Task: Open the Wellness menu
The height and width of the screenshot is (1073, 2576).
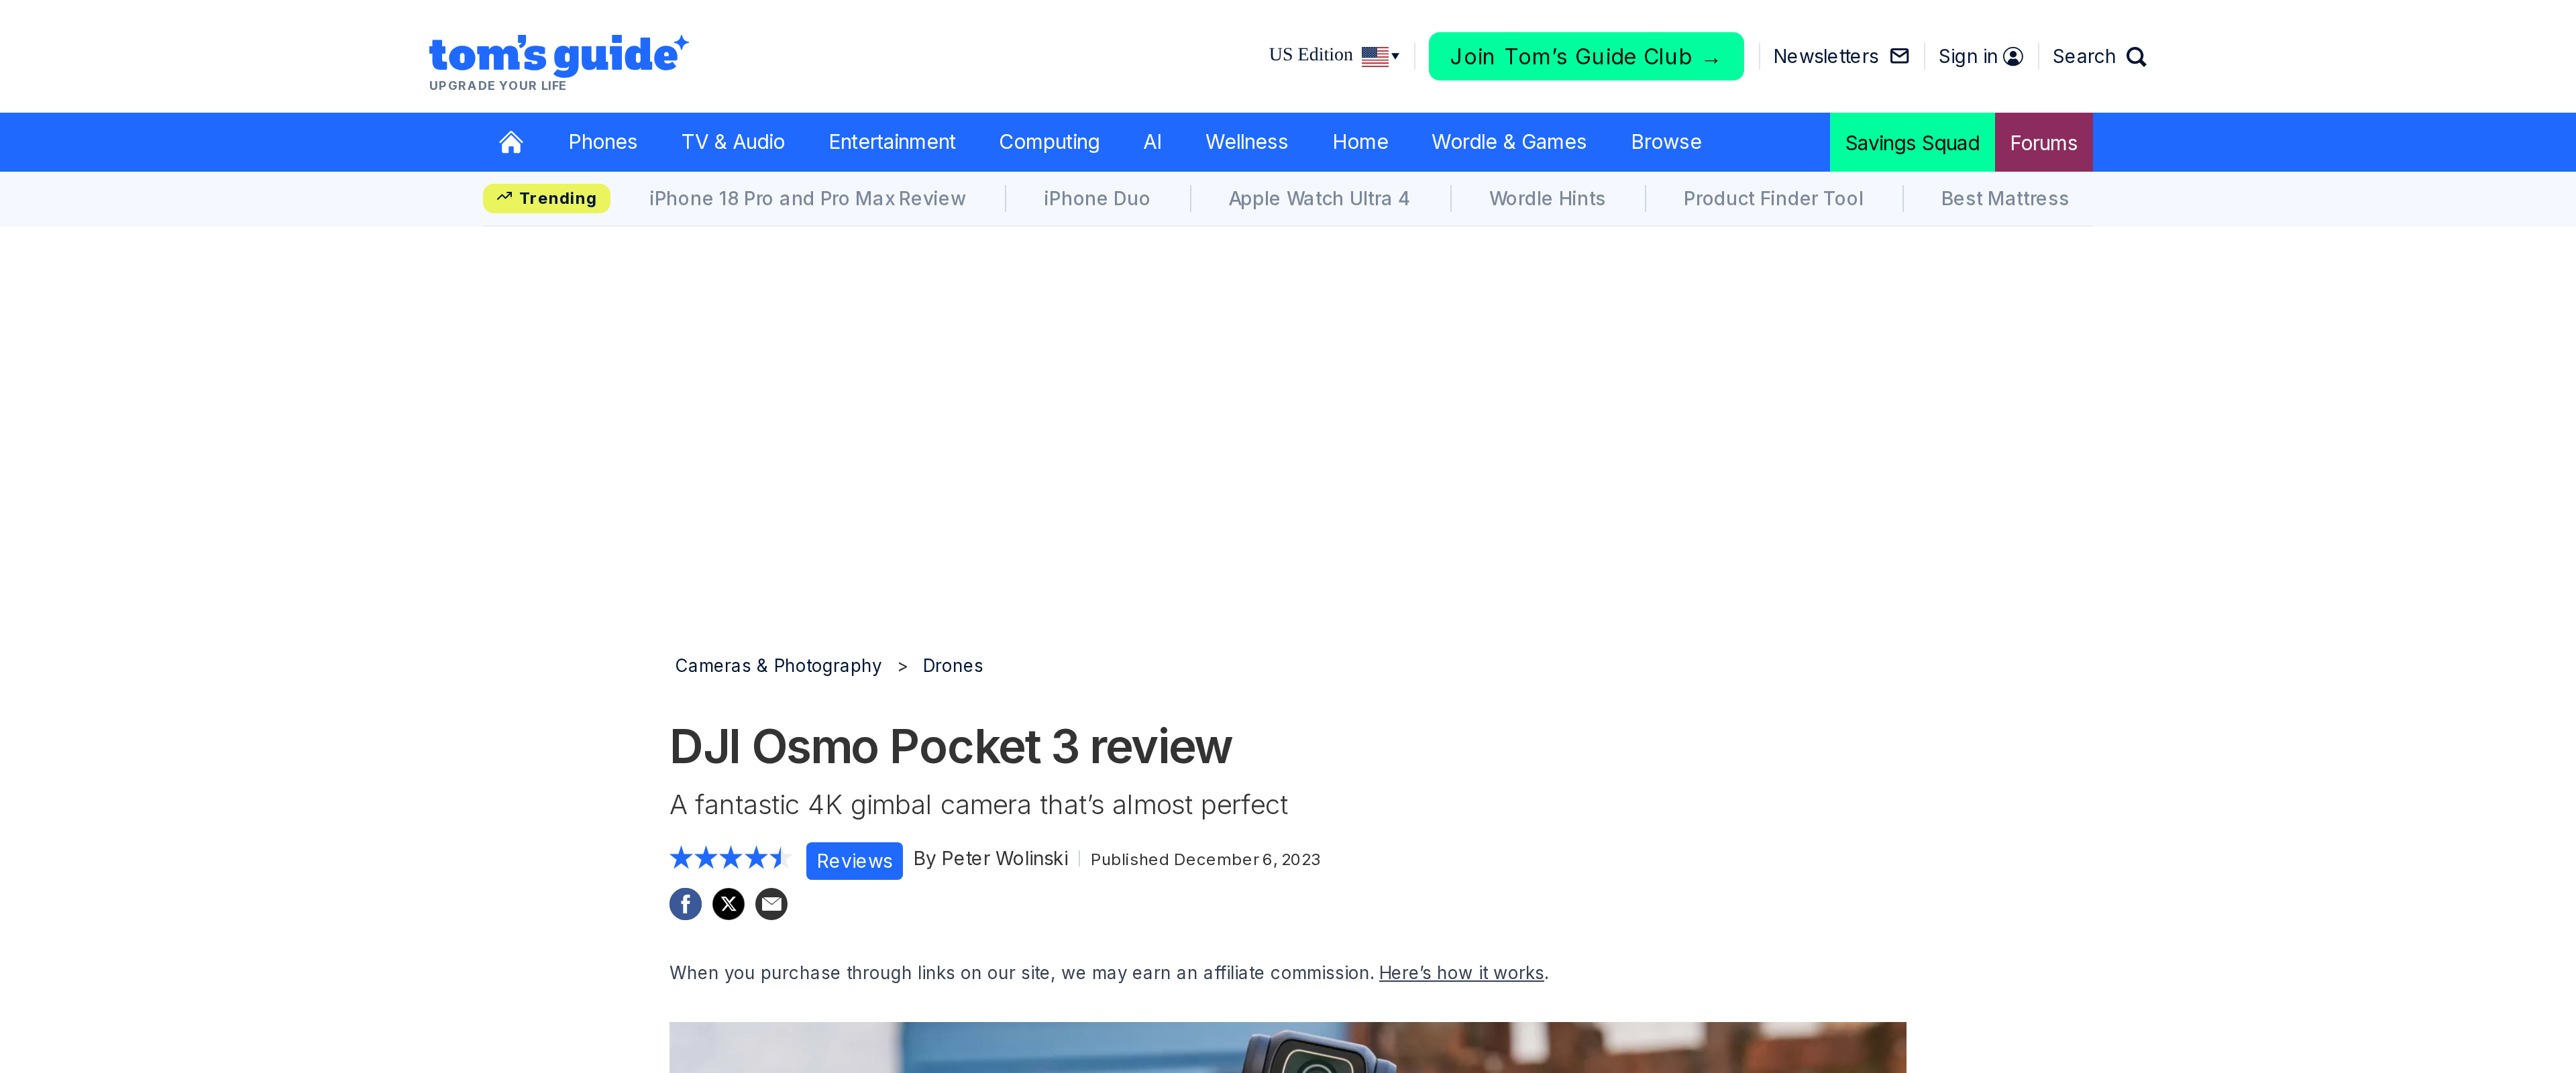Action: (x=1247, y=142)
